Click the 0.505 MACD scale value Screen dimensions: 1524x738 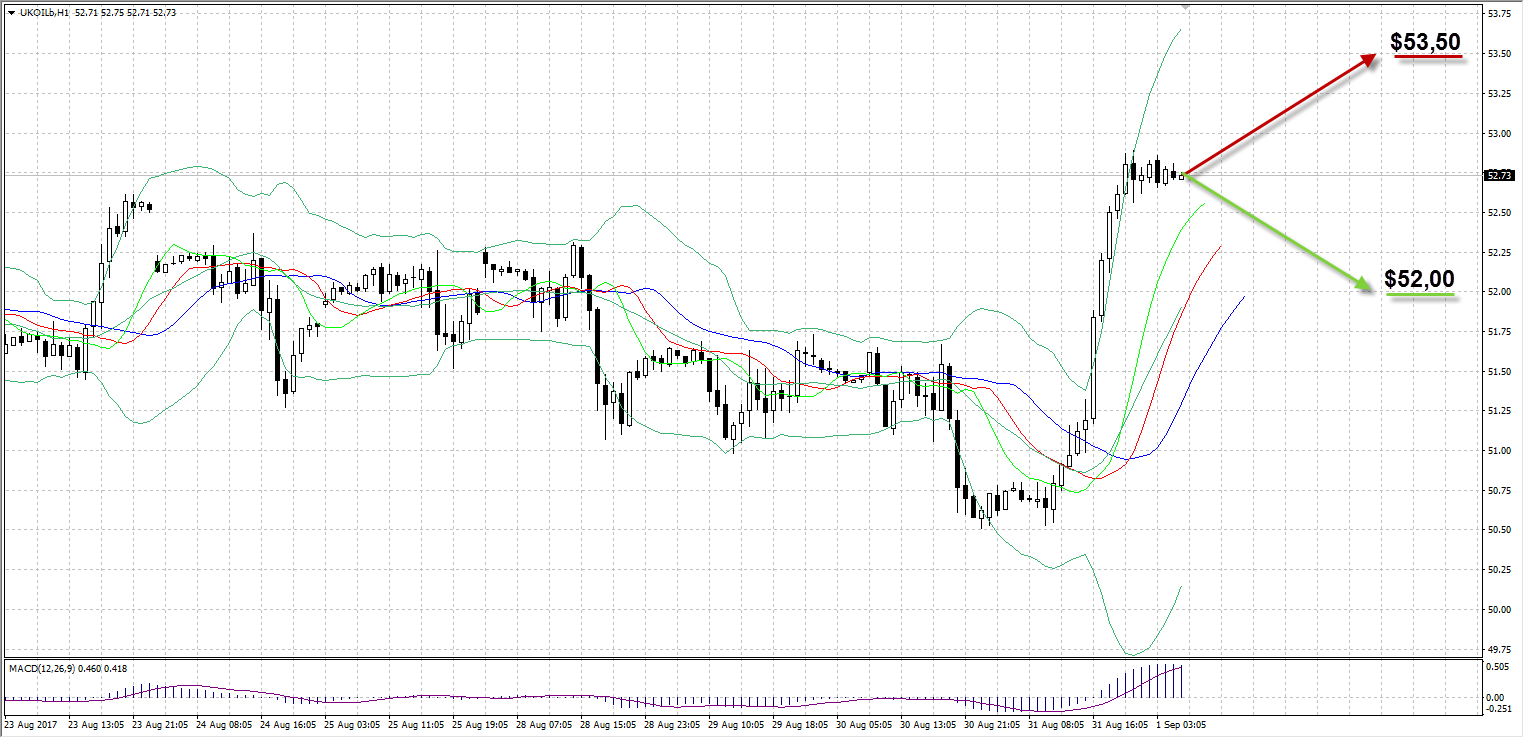point(1499,667)
